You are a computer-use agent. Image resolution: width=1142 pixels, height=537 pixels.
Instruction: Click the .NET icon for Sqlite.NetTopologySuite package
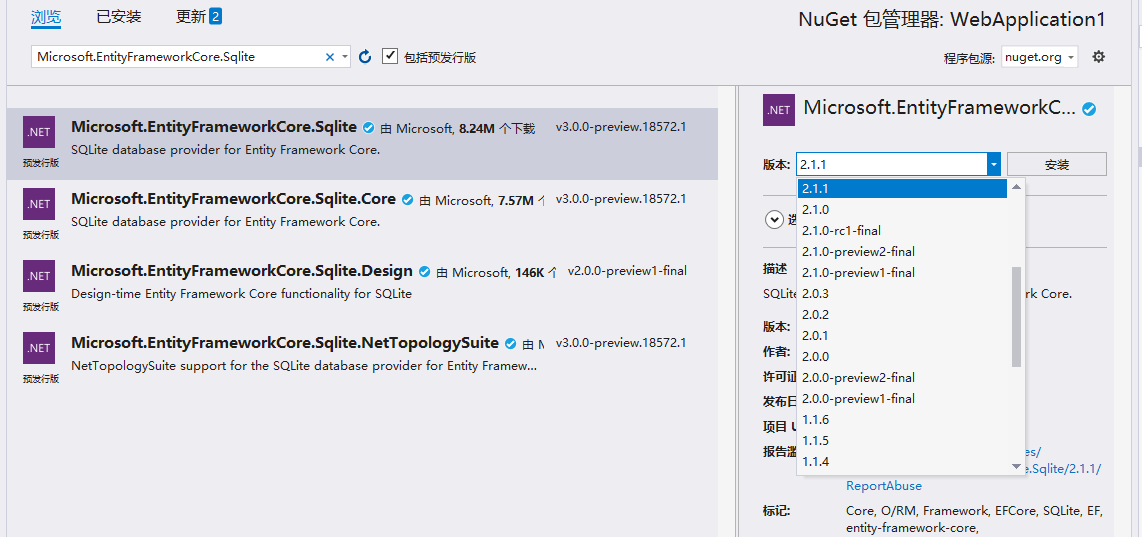[x=39, y=348]
